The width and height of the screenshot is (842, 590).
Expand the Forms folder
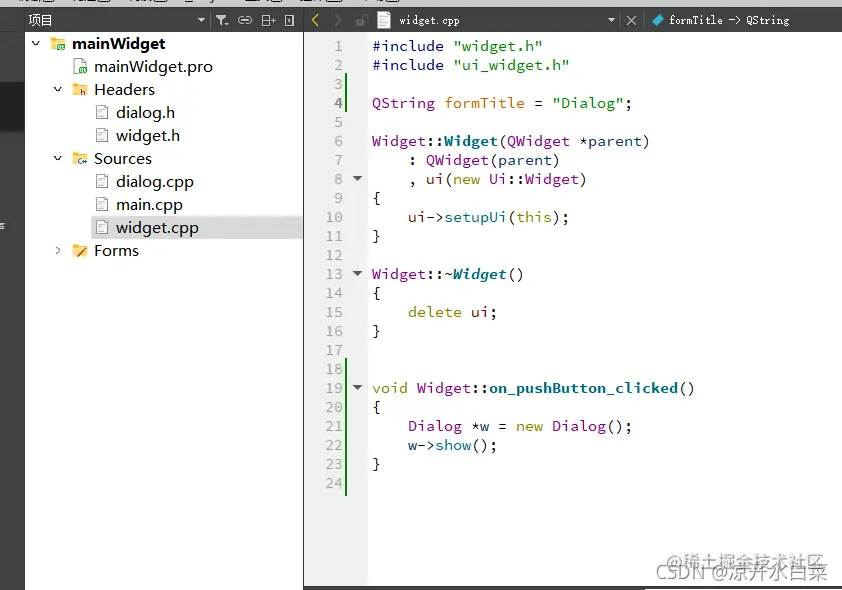pyautogui.click(x=58, y=251)
